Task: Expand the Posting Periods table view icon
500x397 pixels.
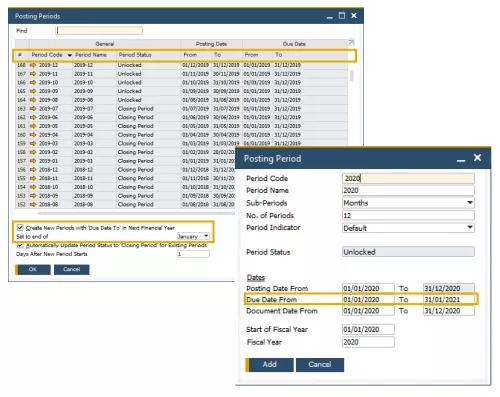Action: (351, 43)
